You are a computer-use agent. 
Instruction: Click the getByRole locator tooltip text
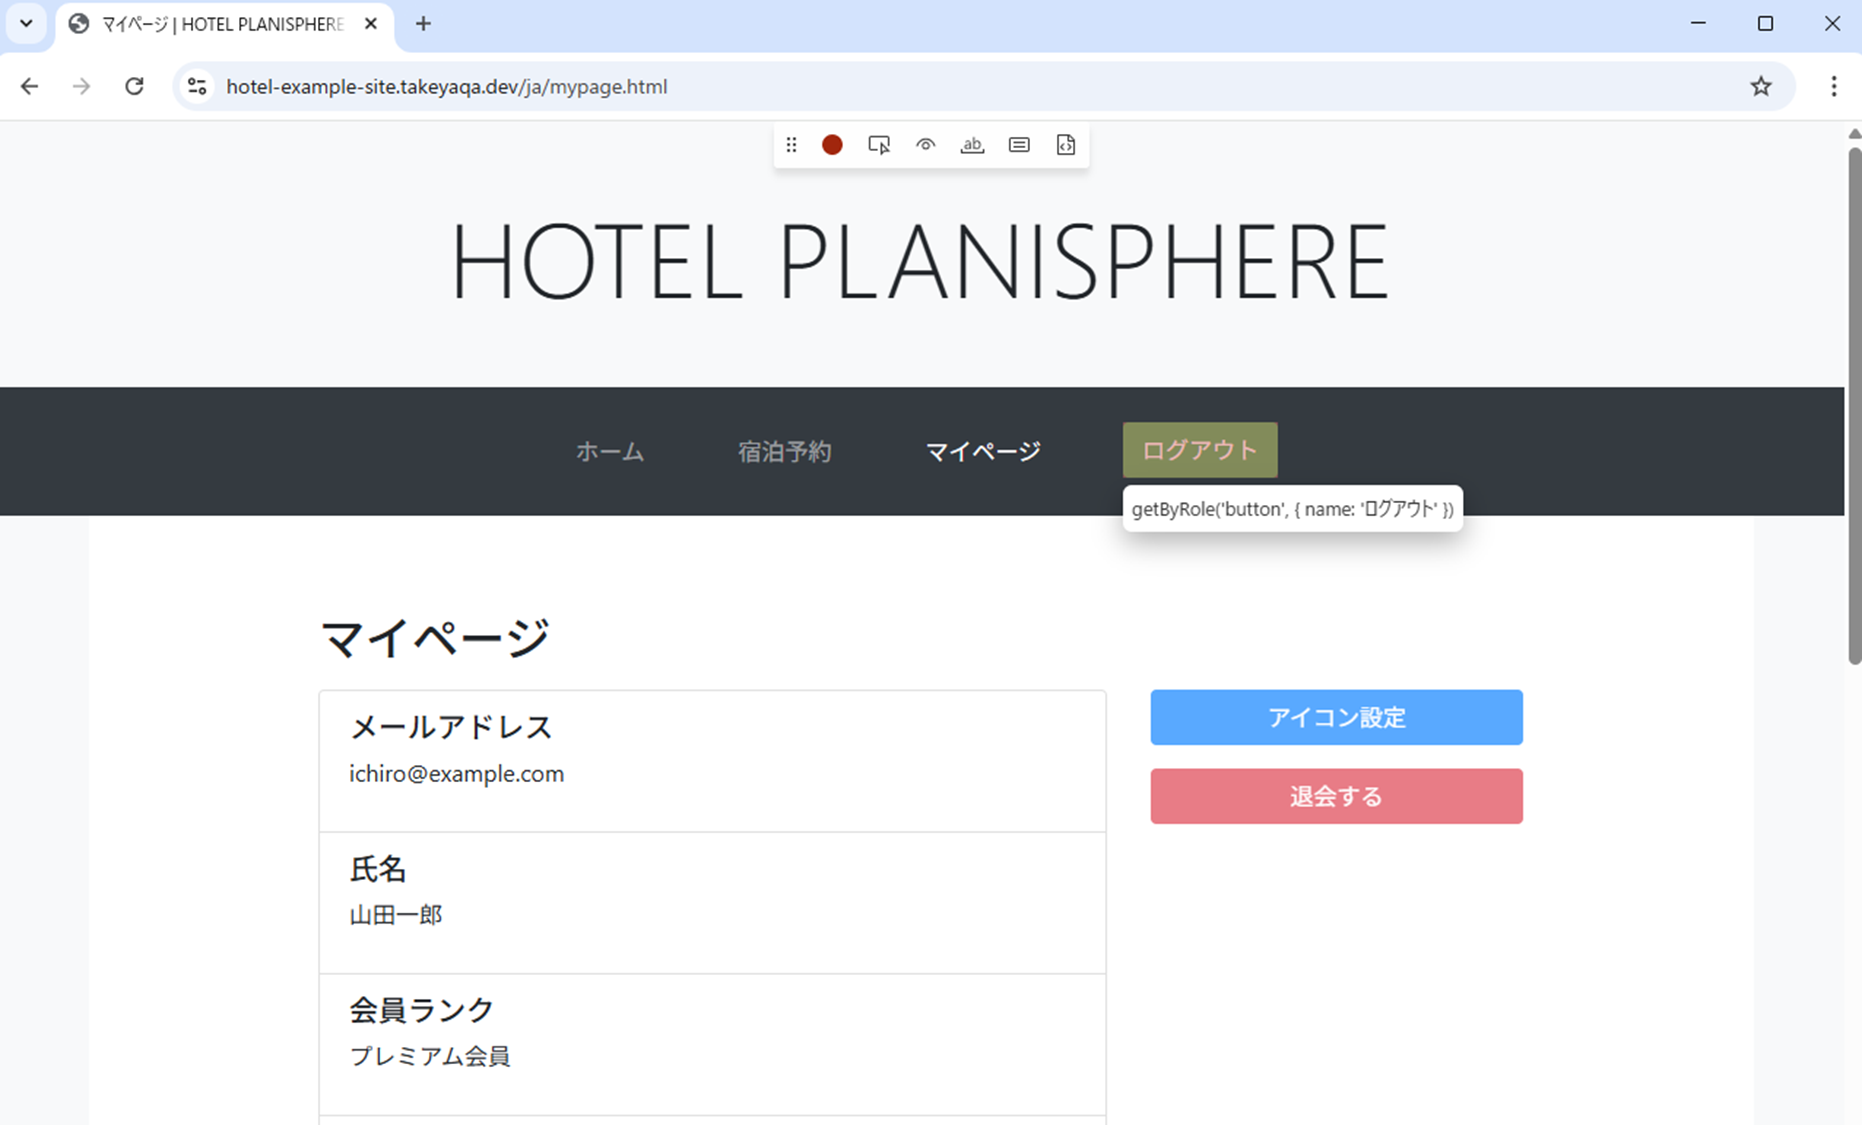click(x=1293, y=509)
